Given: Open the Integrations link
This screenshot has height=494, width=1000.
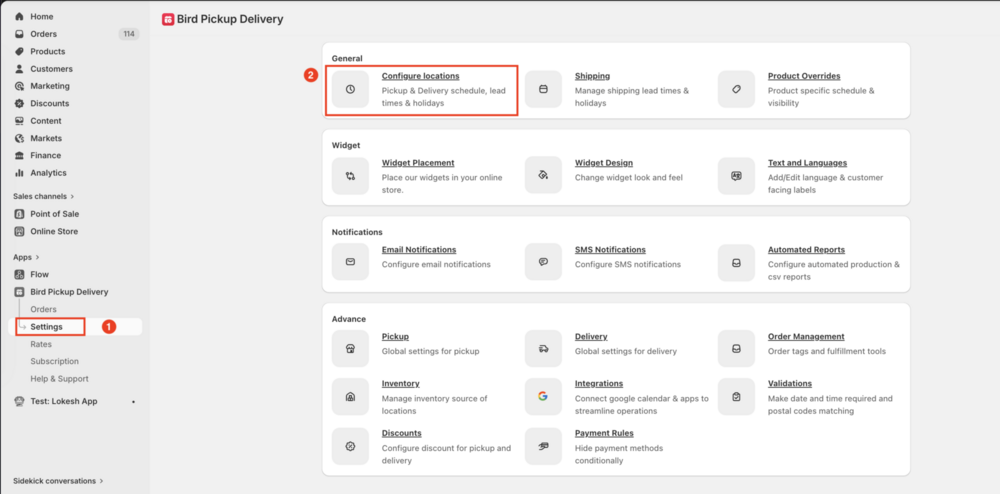Looking at the screenshot, I should click(x=599, y=384).
